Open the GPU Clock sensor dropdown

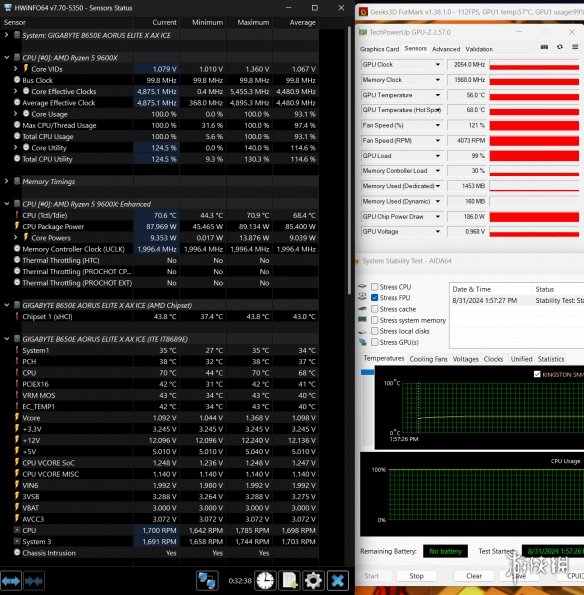pos(438,65)
